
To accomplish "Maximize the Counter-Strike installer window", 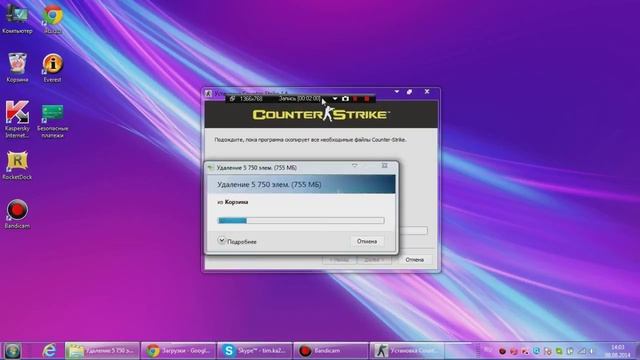I will 409,92.
